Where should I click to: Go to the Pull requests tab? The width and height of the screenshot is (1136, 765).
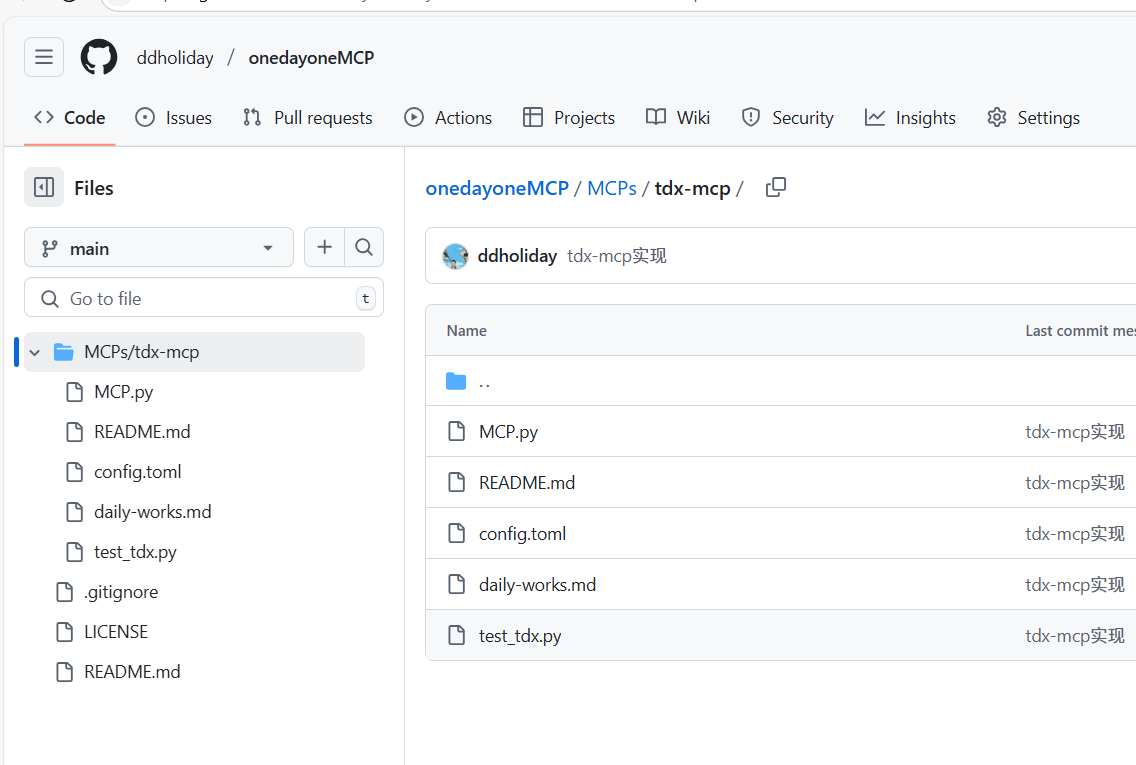tap(307, 117)
